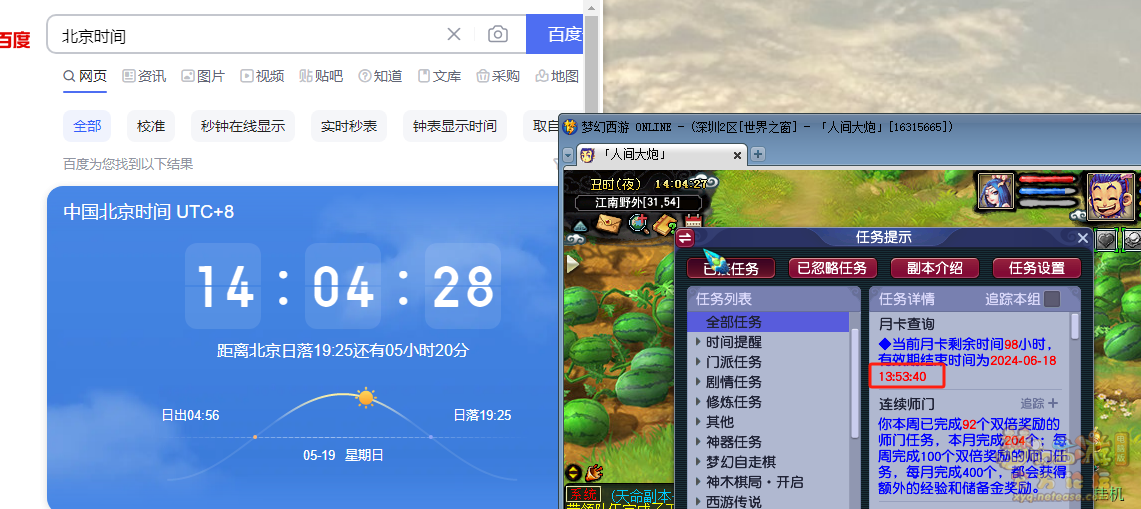Switch to the 已接任务 tab

pos(731,268)
